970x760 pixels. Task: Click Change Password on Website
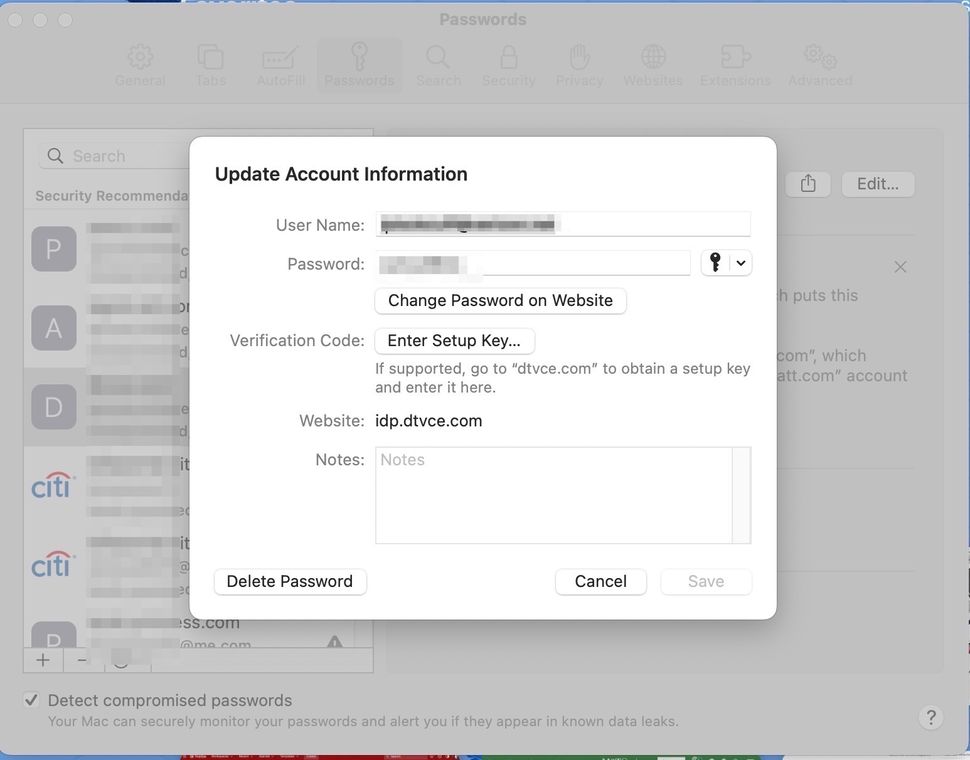tap(499, 300)
